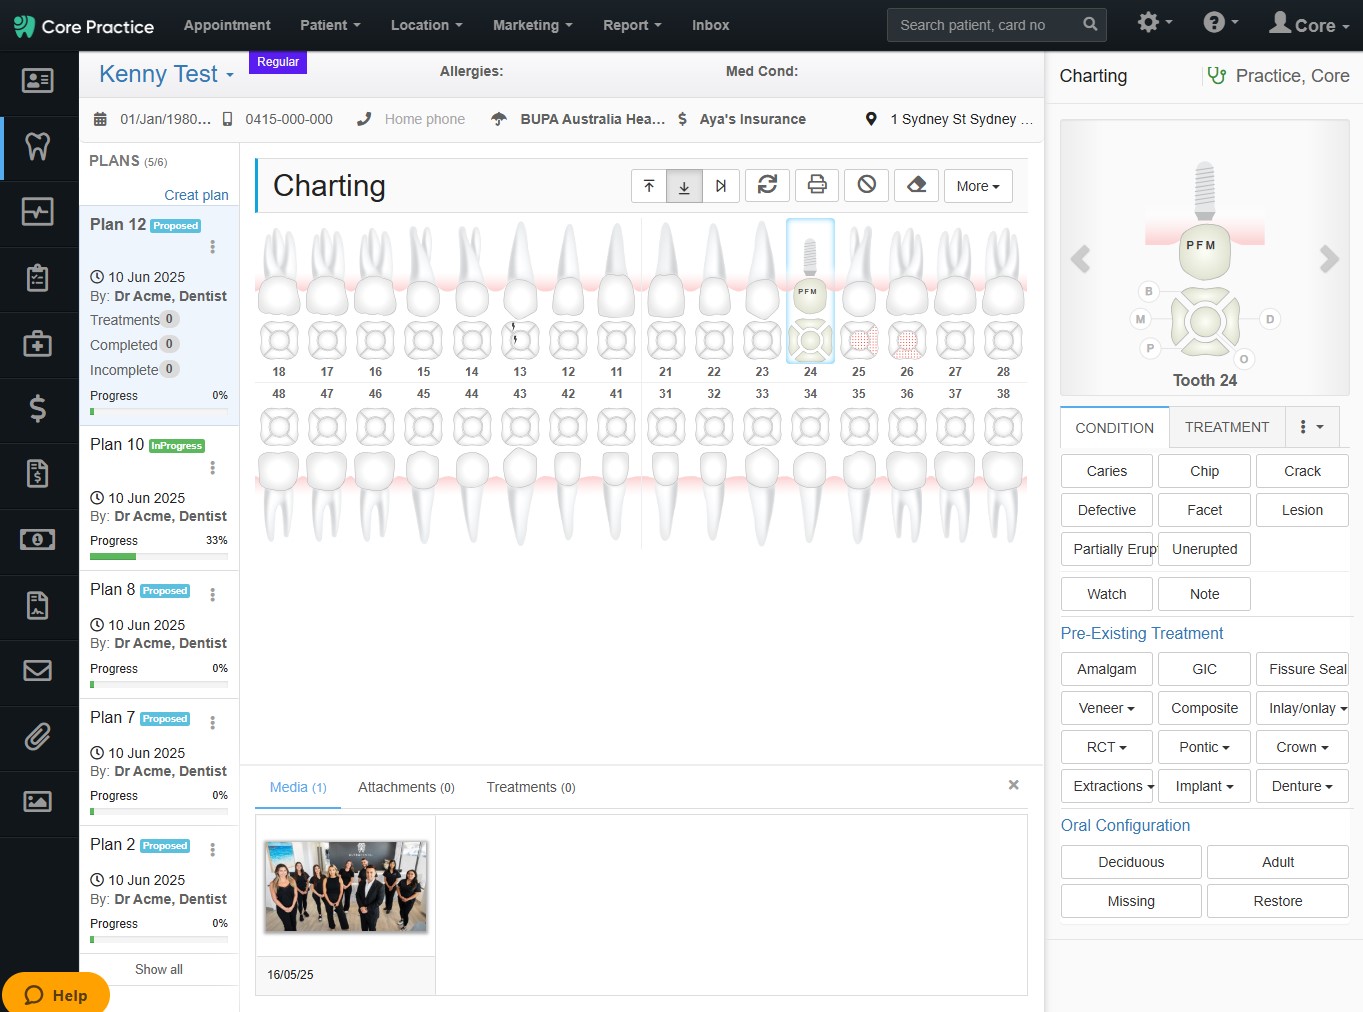Close the media panel

pyautogui.click(x=1014, y=785)
